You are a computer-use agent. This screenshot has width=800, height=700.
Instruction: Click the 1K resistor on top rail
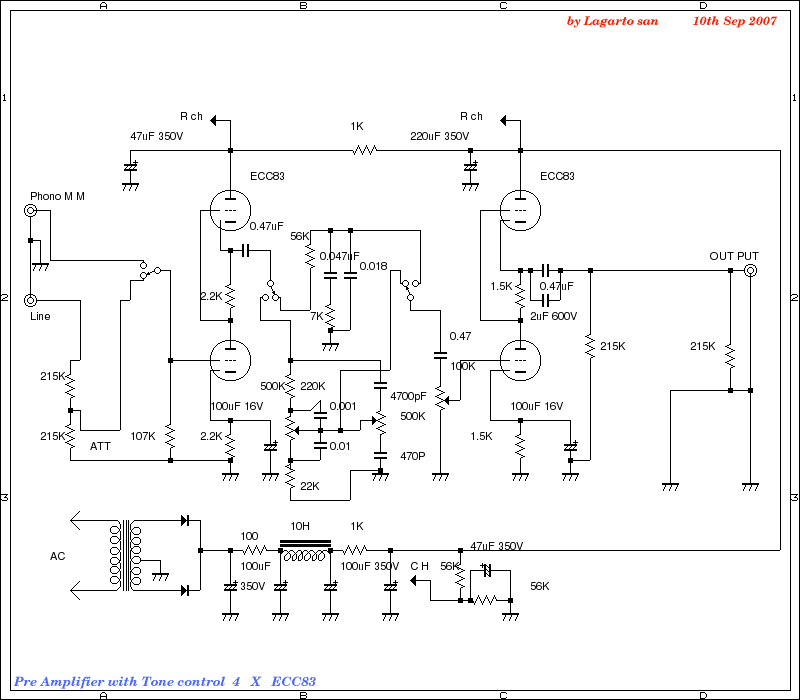[364, 151]
